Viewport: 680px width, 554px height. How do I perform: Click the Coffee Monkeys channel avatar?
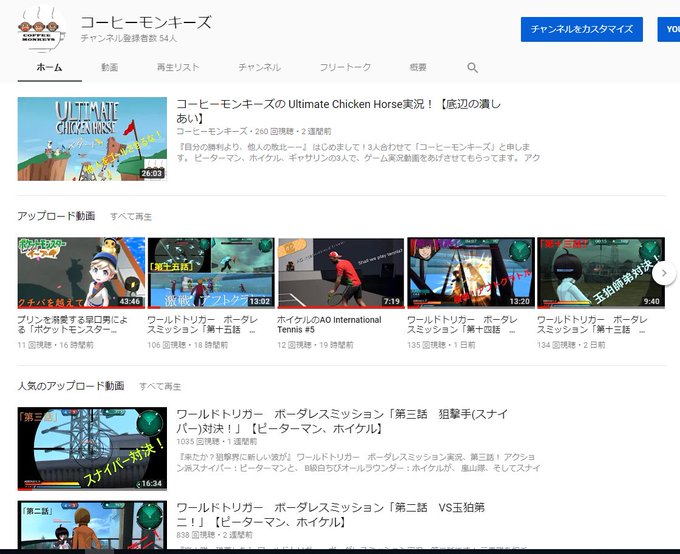click(42, 30)
